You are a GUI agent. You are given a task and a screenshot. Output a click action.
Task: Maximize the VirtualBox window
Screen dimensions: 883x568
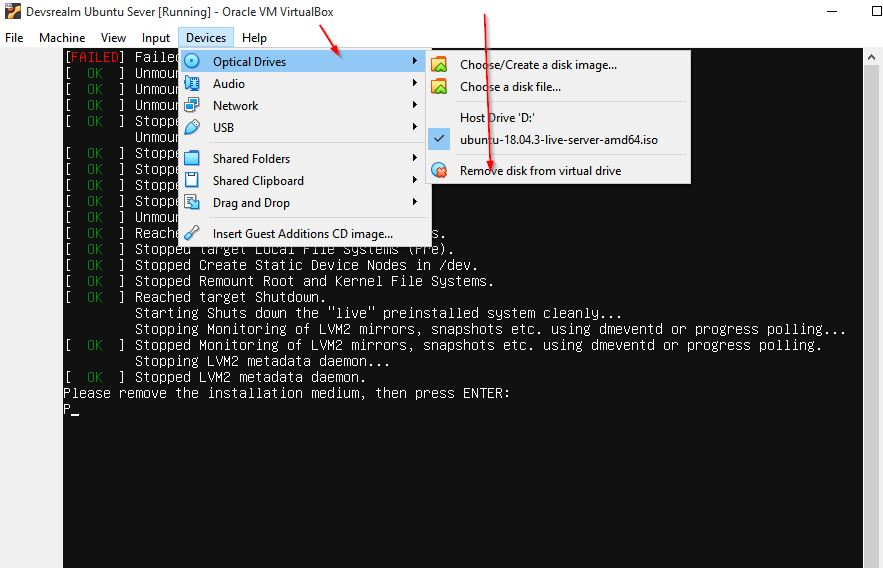tap(876, 11)
